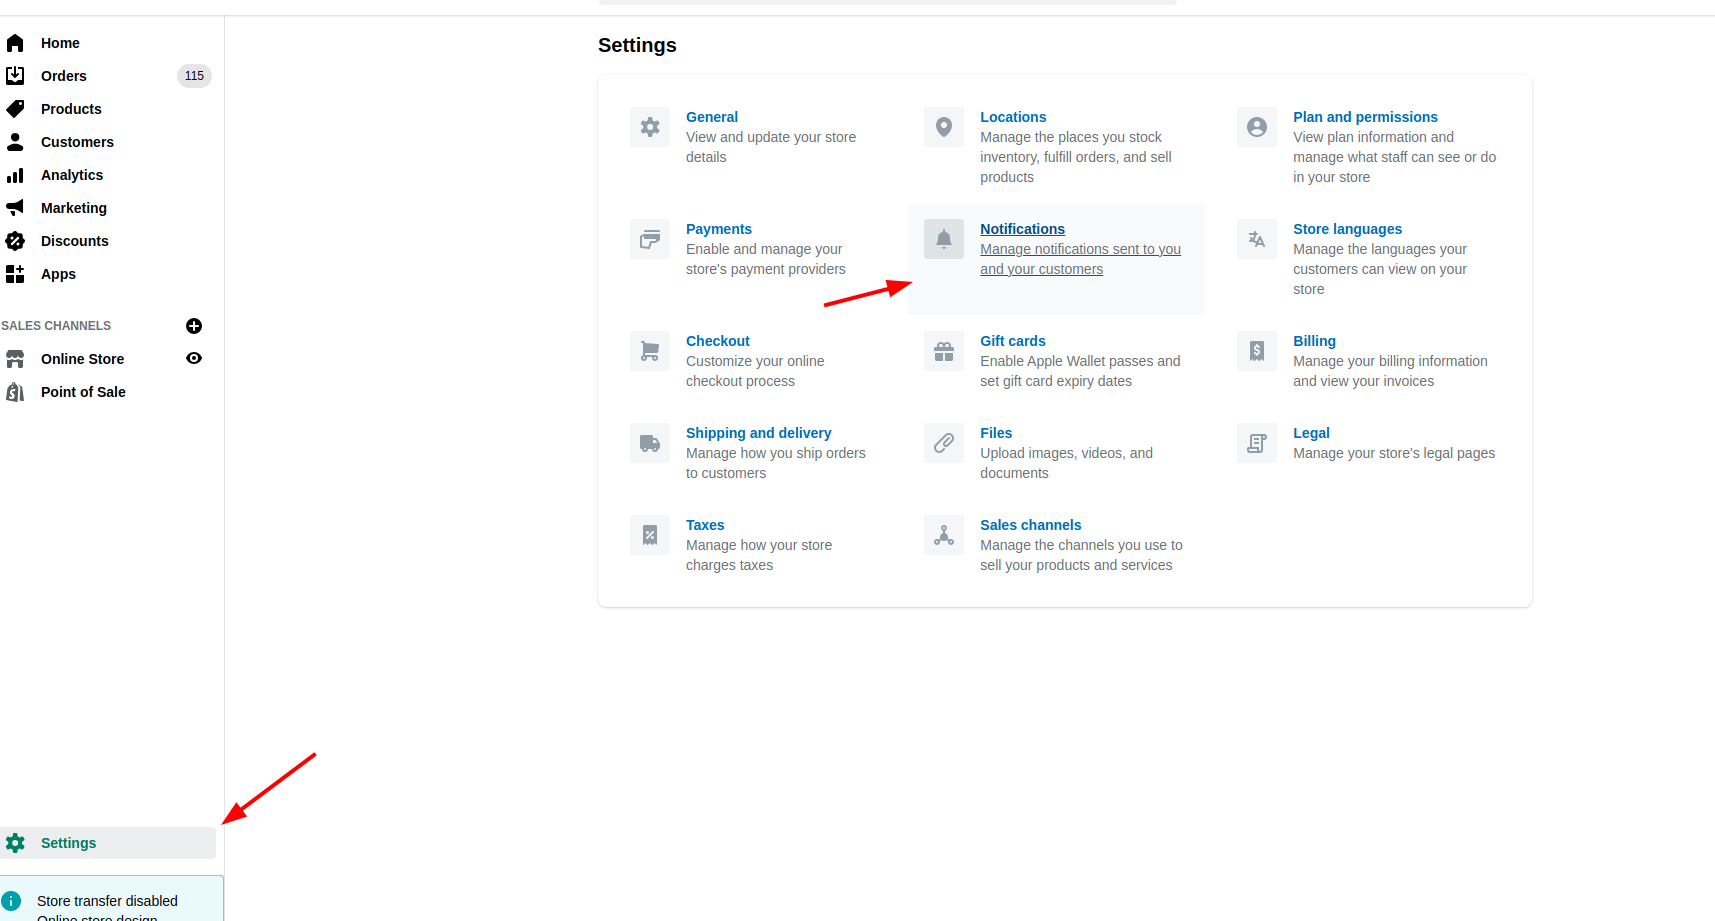Open Apps in the sidebar

tap(58, 274)
